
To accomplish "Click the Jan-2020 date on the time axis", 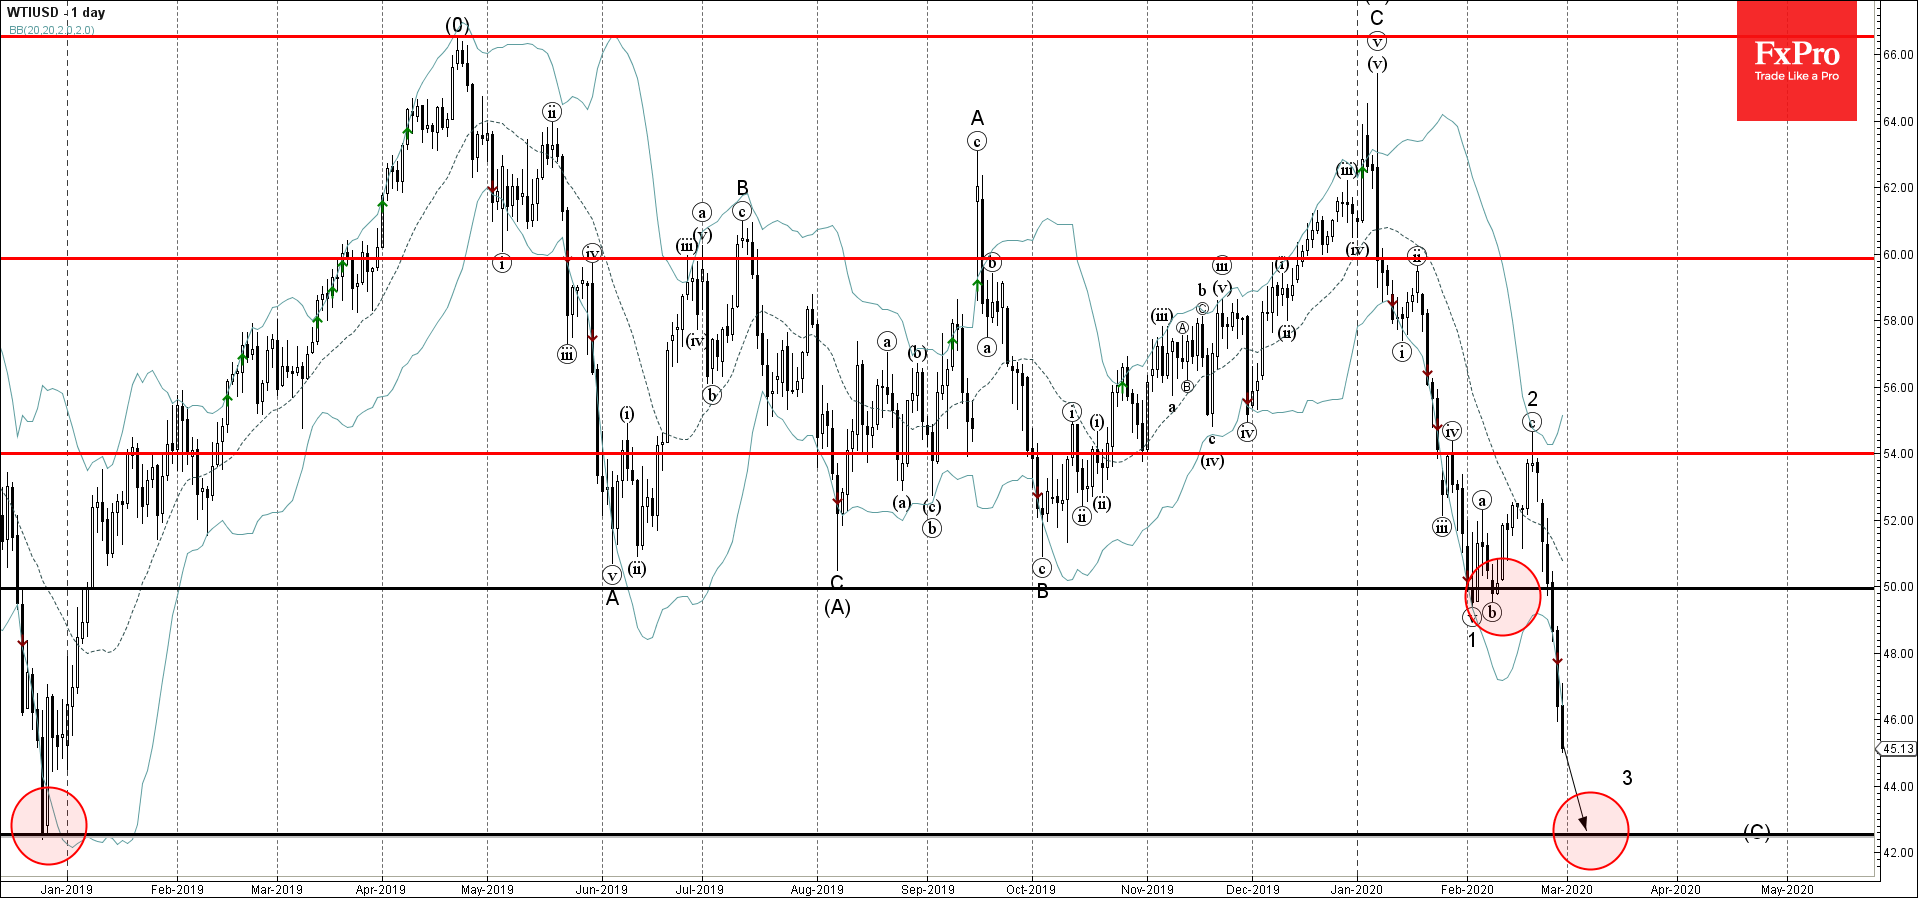I will pos(1357,889).
